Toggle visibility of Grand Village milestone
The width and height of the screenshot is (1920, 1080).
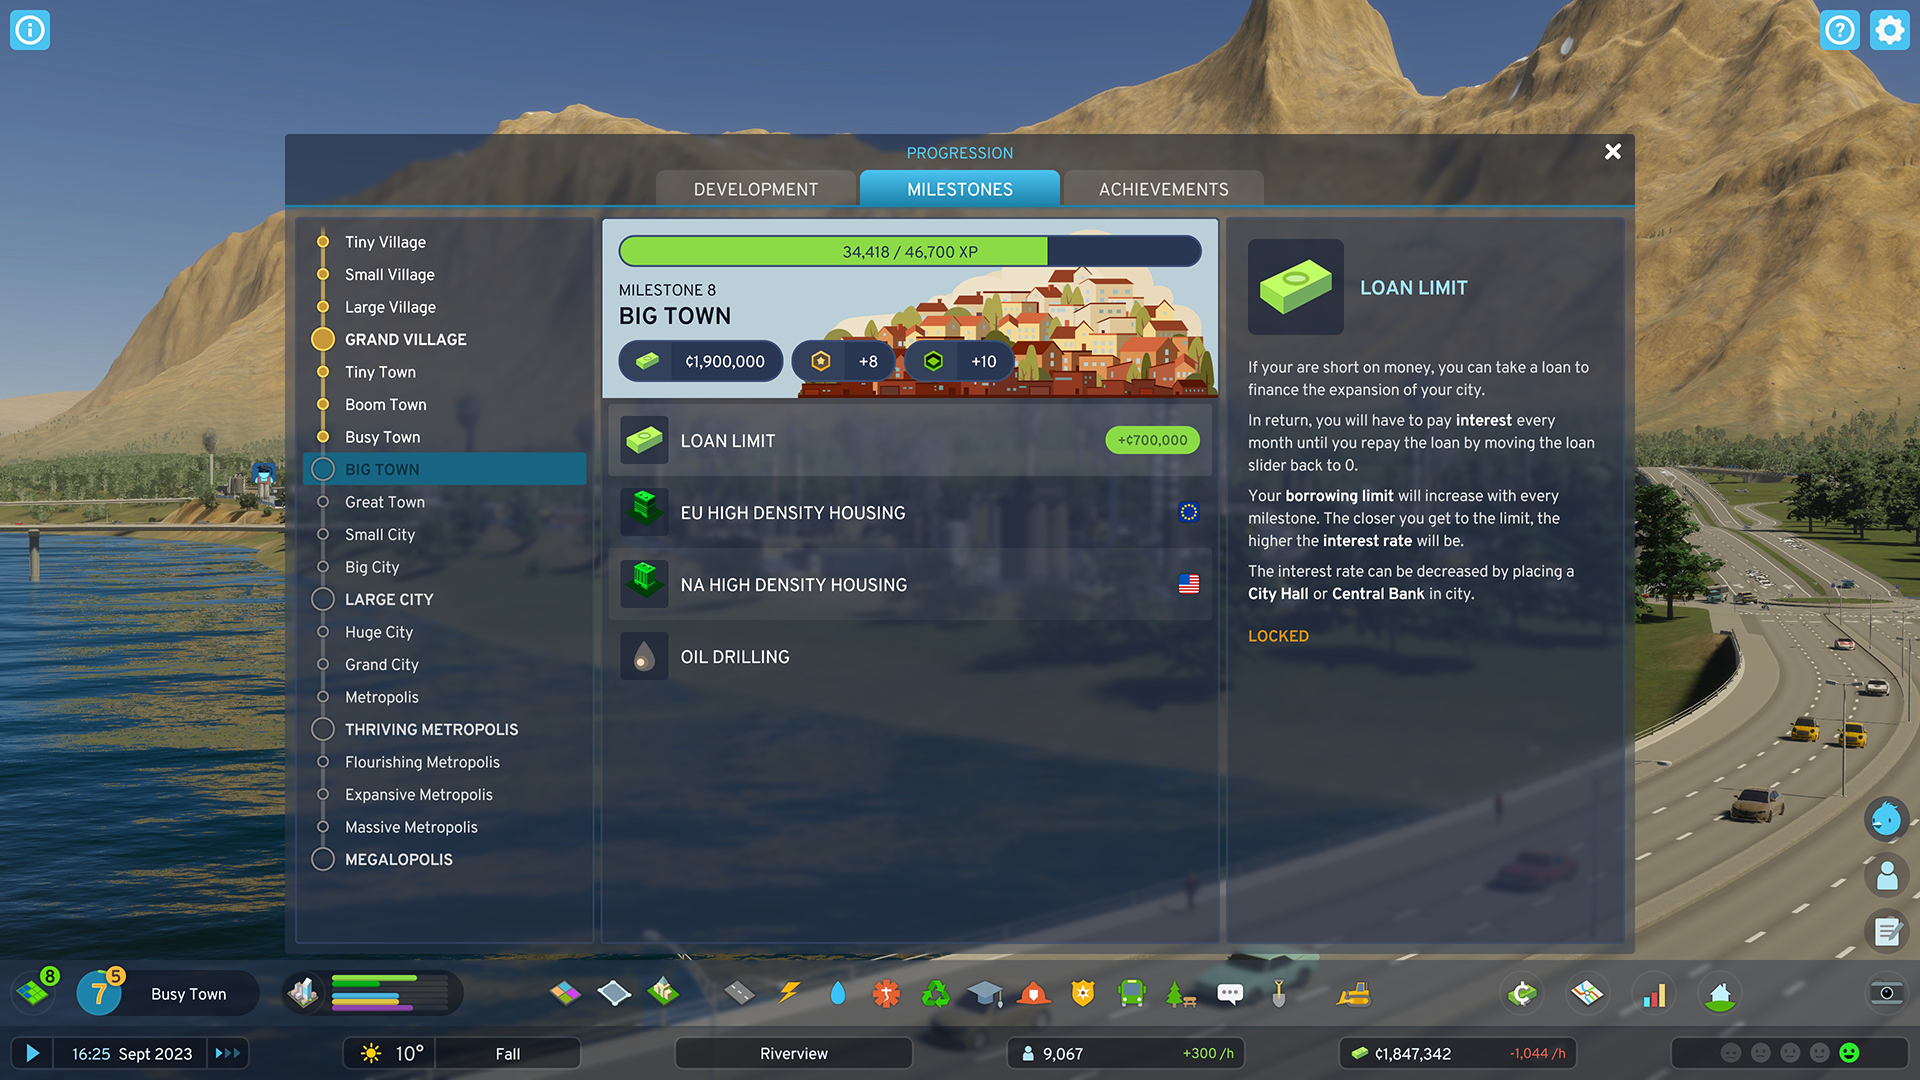(324, 339)
